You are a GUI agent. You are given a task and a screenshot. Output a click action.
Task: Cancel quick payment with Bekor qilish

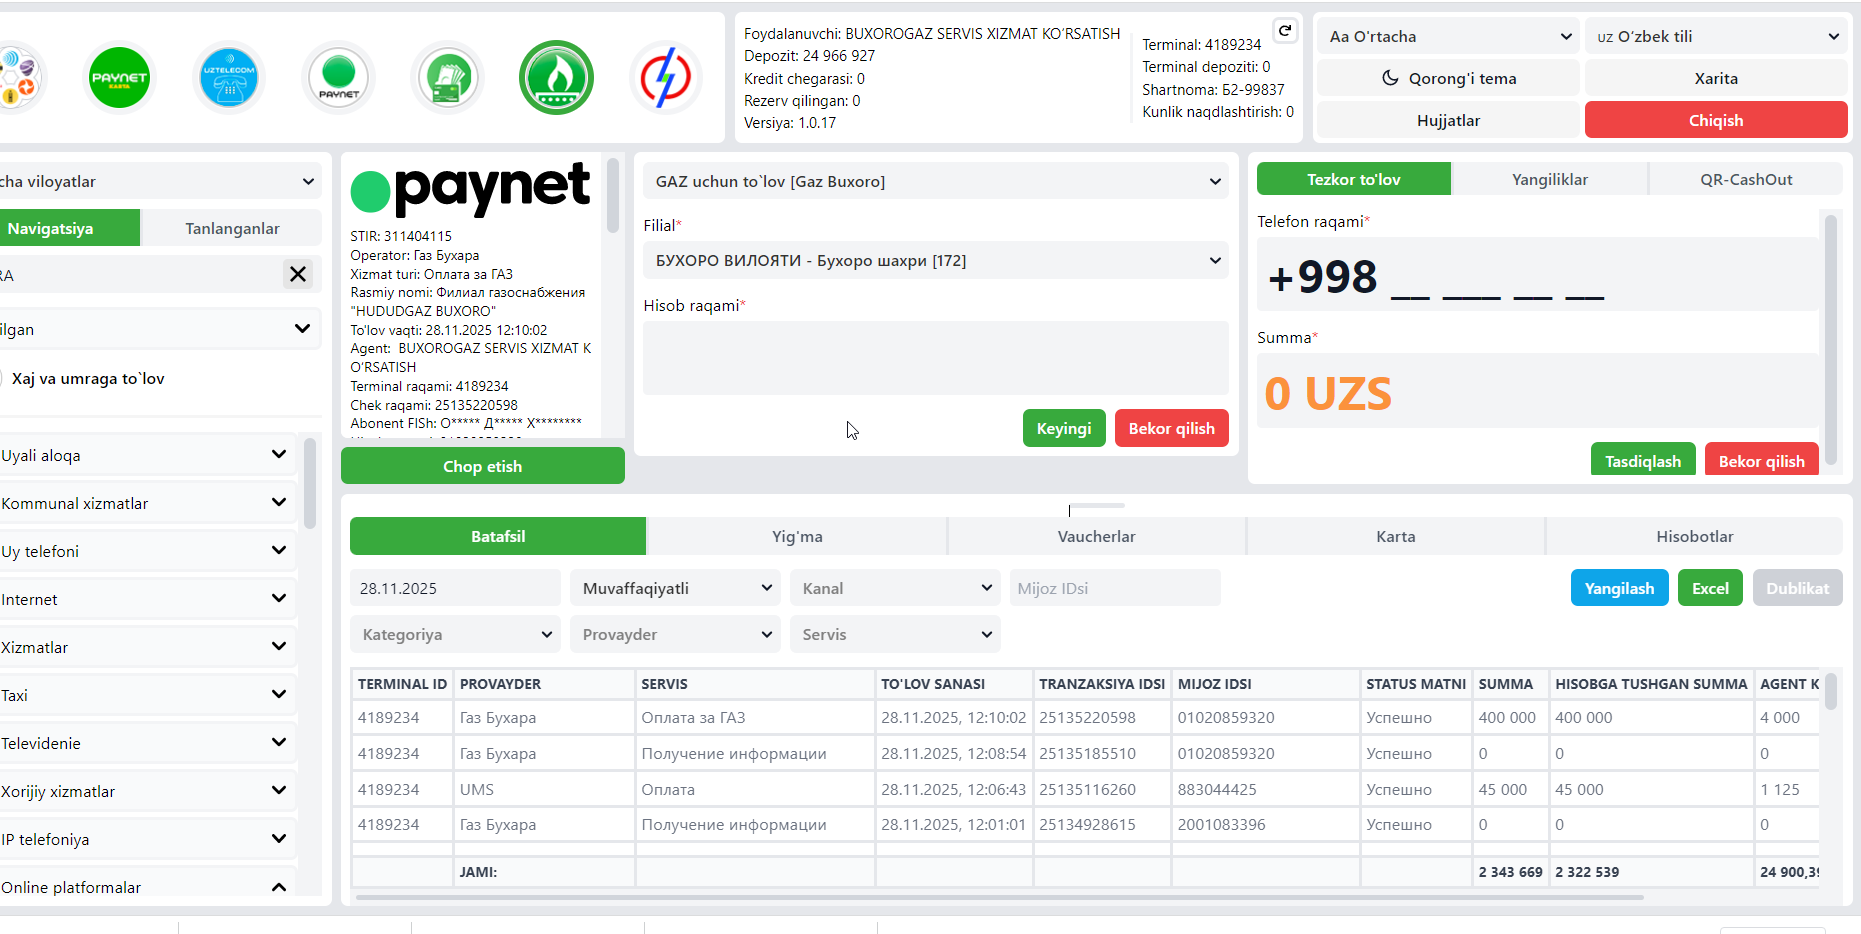coord(1762,460)
